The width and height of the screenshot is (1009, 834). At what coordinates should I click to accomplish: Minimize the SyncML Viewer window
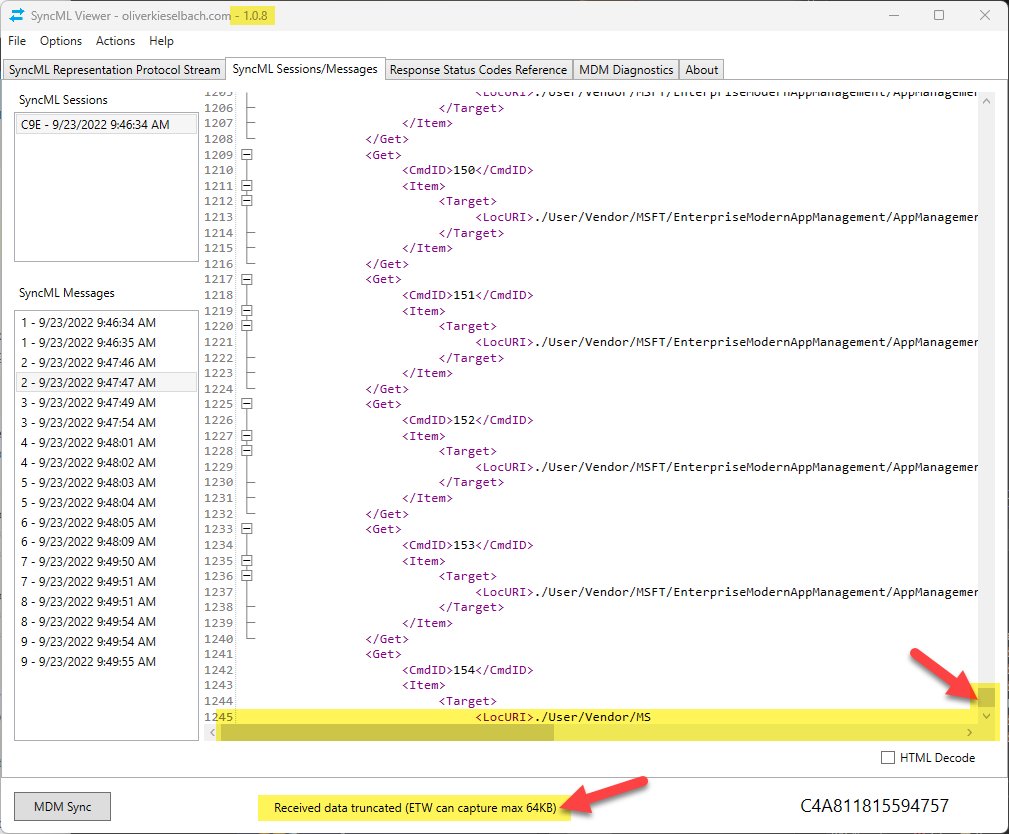pyautogui.click(x=893, y=15)
